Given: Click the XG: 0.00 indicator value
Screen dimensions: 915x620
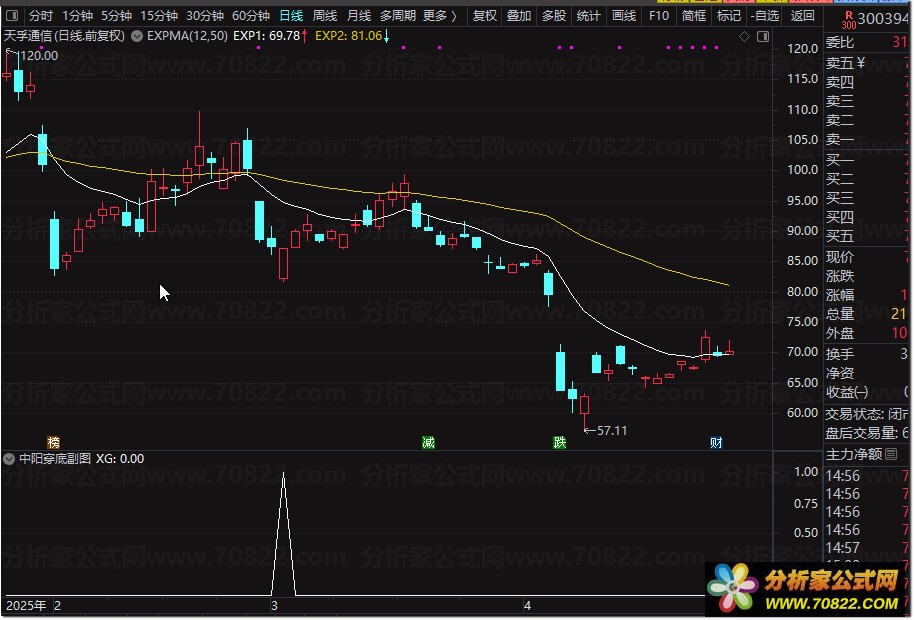Looking at the screenshot, I should pyautogui.click(x=120, y=459).
